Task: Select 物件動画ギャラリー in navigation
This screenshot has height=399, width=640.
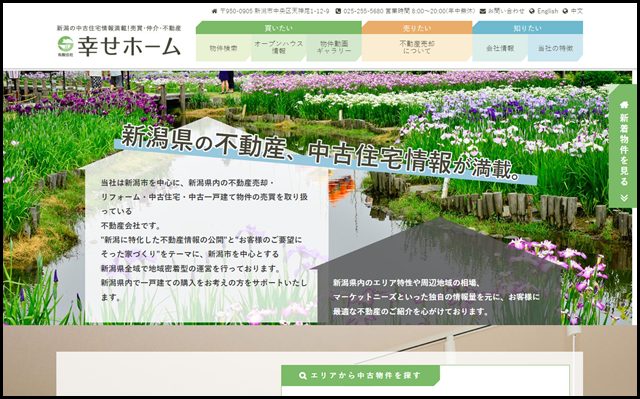Action: click(x=334, y=48)
